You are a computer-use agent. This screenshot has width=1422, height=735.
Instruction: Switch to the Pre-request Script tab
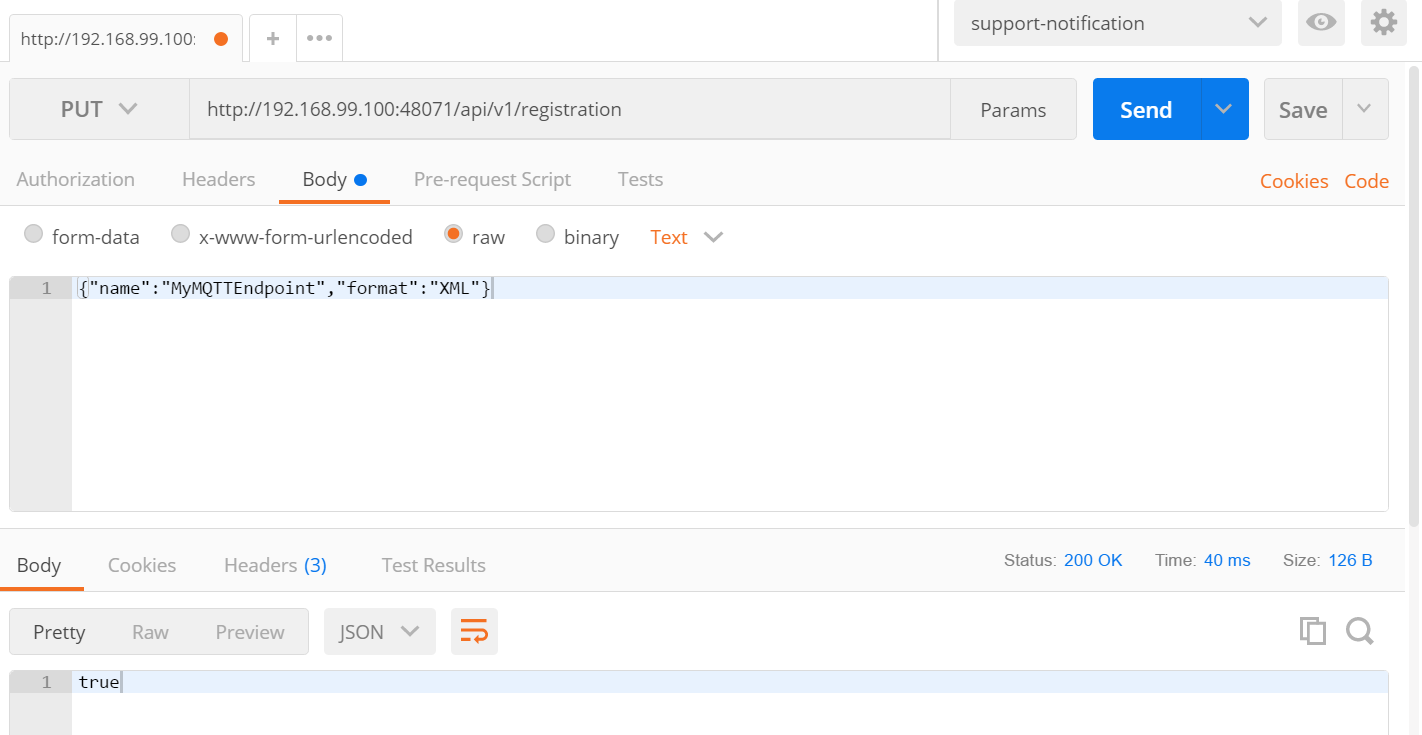click(492, 179)
